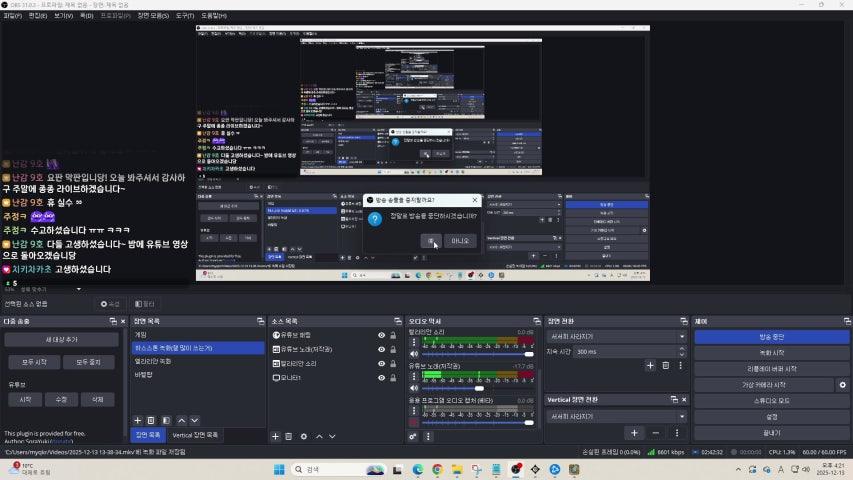
Task: Toggle visibility of the 모니터1 source
Action: (x=381, y=378)
